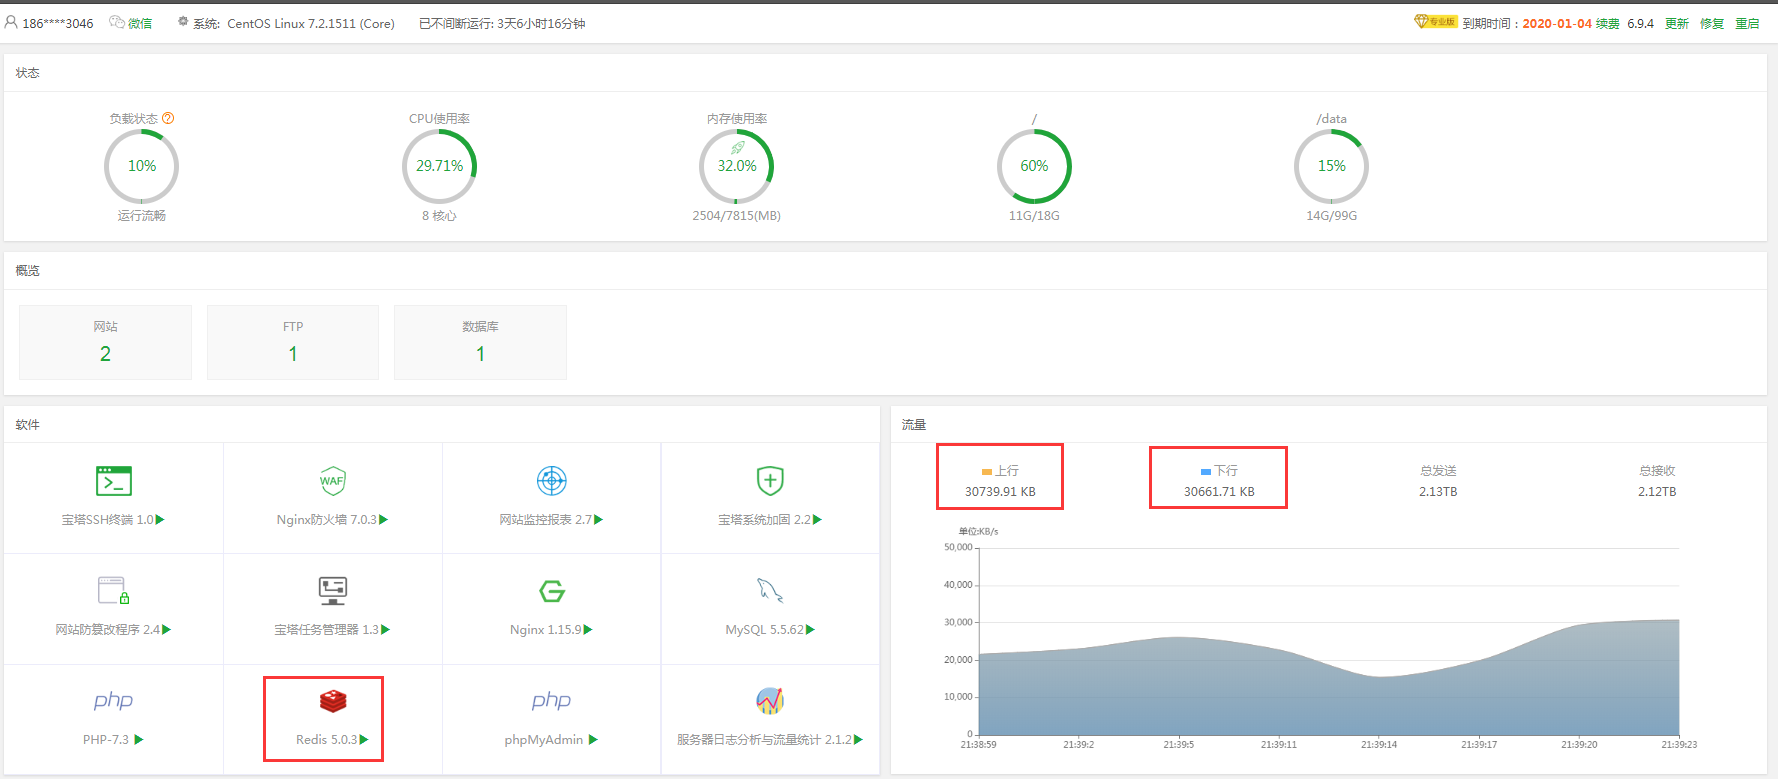The width and height of the screenshot is (1778, 779).
Task: Click the 总发送 2.13TB value
Action: point(1438,492)
